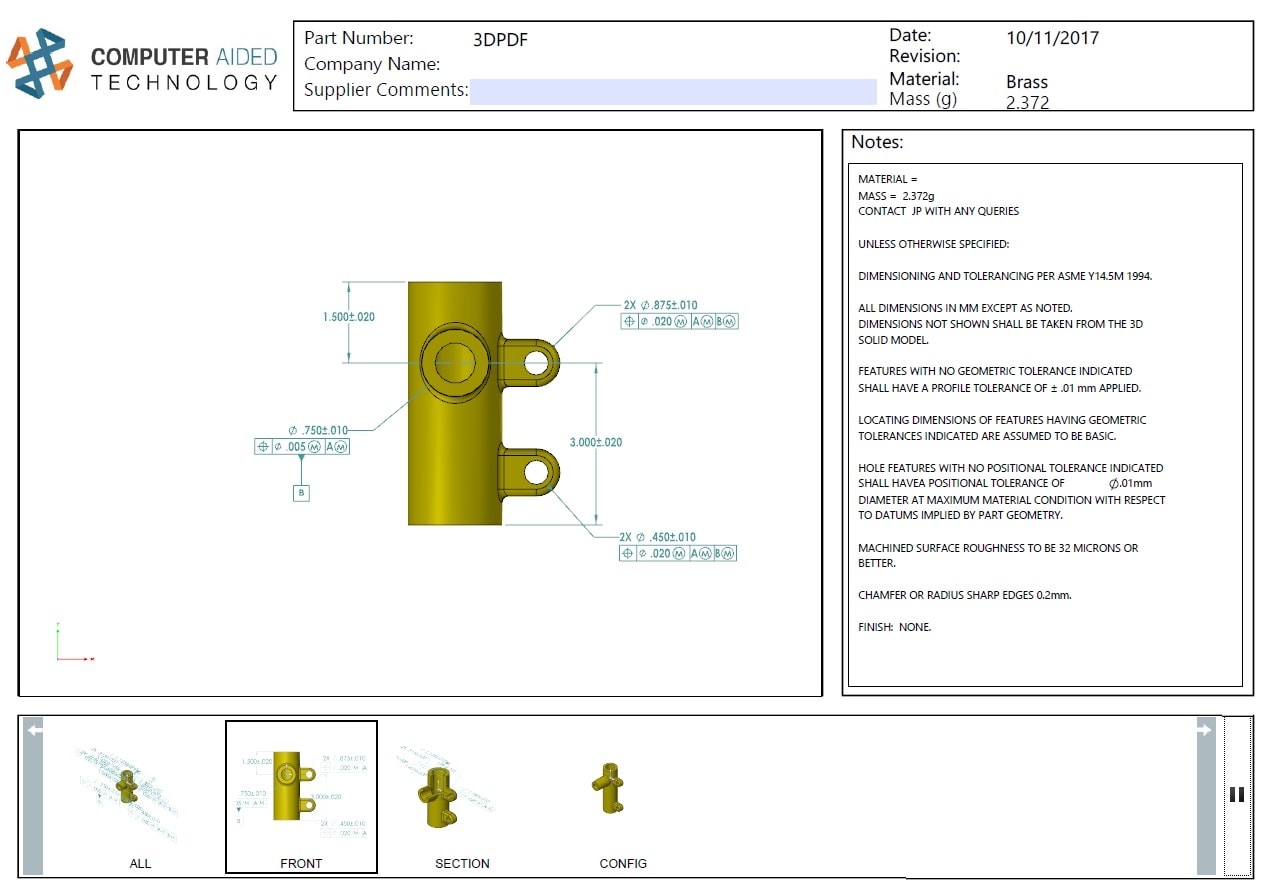Click the left arrow of the view carousel
Viewport: 1273px width, 893px height.
pos(34,798)
